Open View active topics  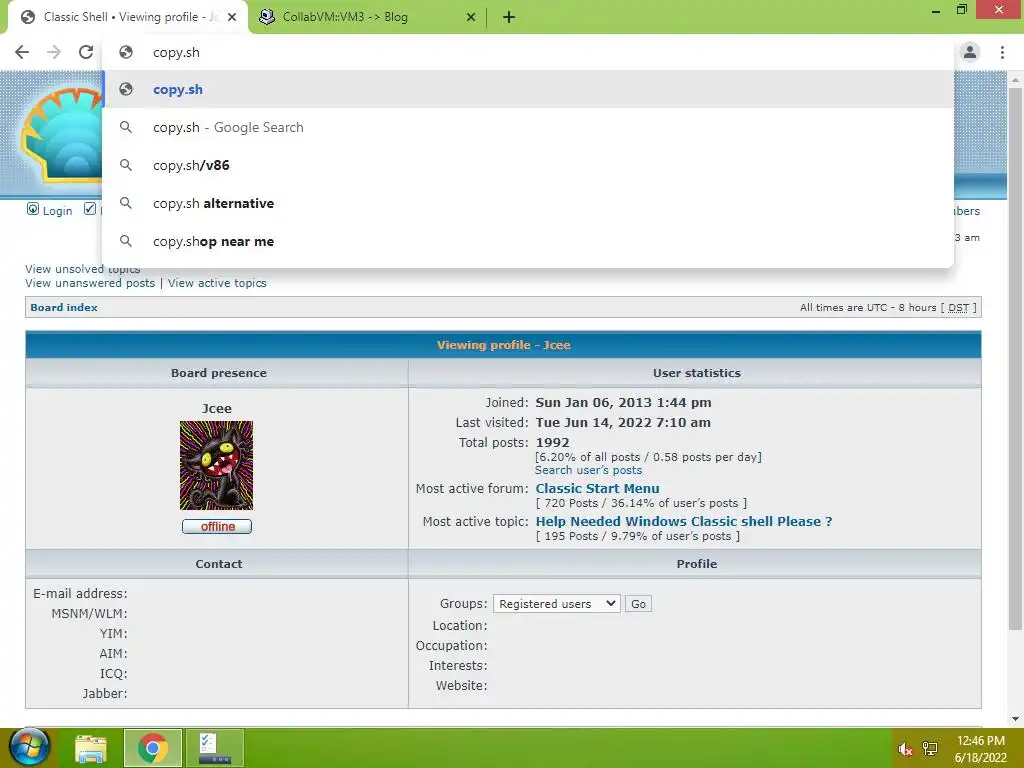217,283
